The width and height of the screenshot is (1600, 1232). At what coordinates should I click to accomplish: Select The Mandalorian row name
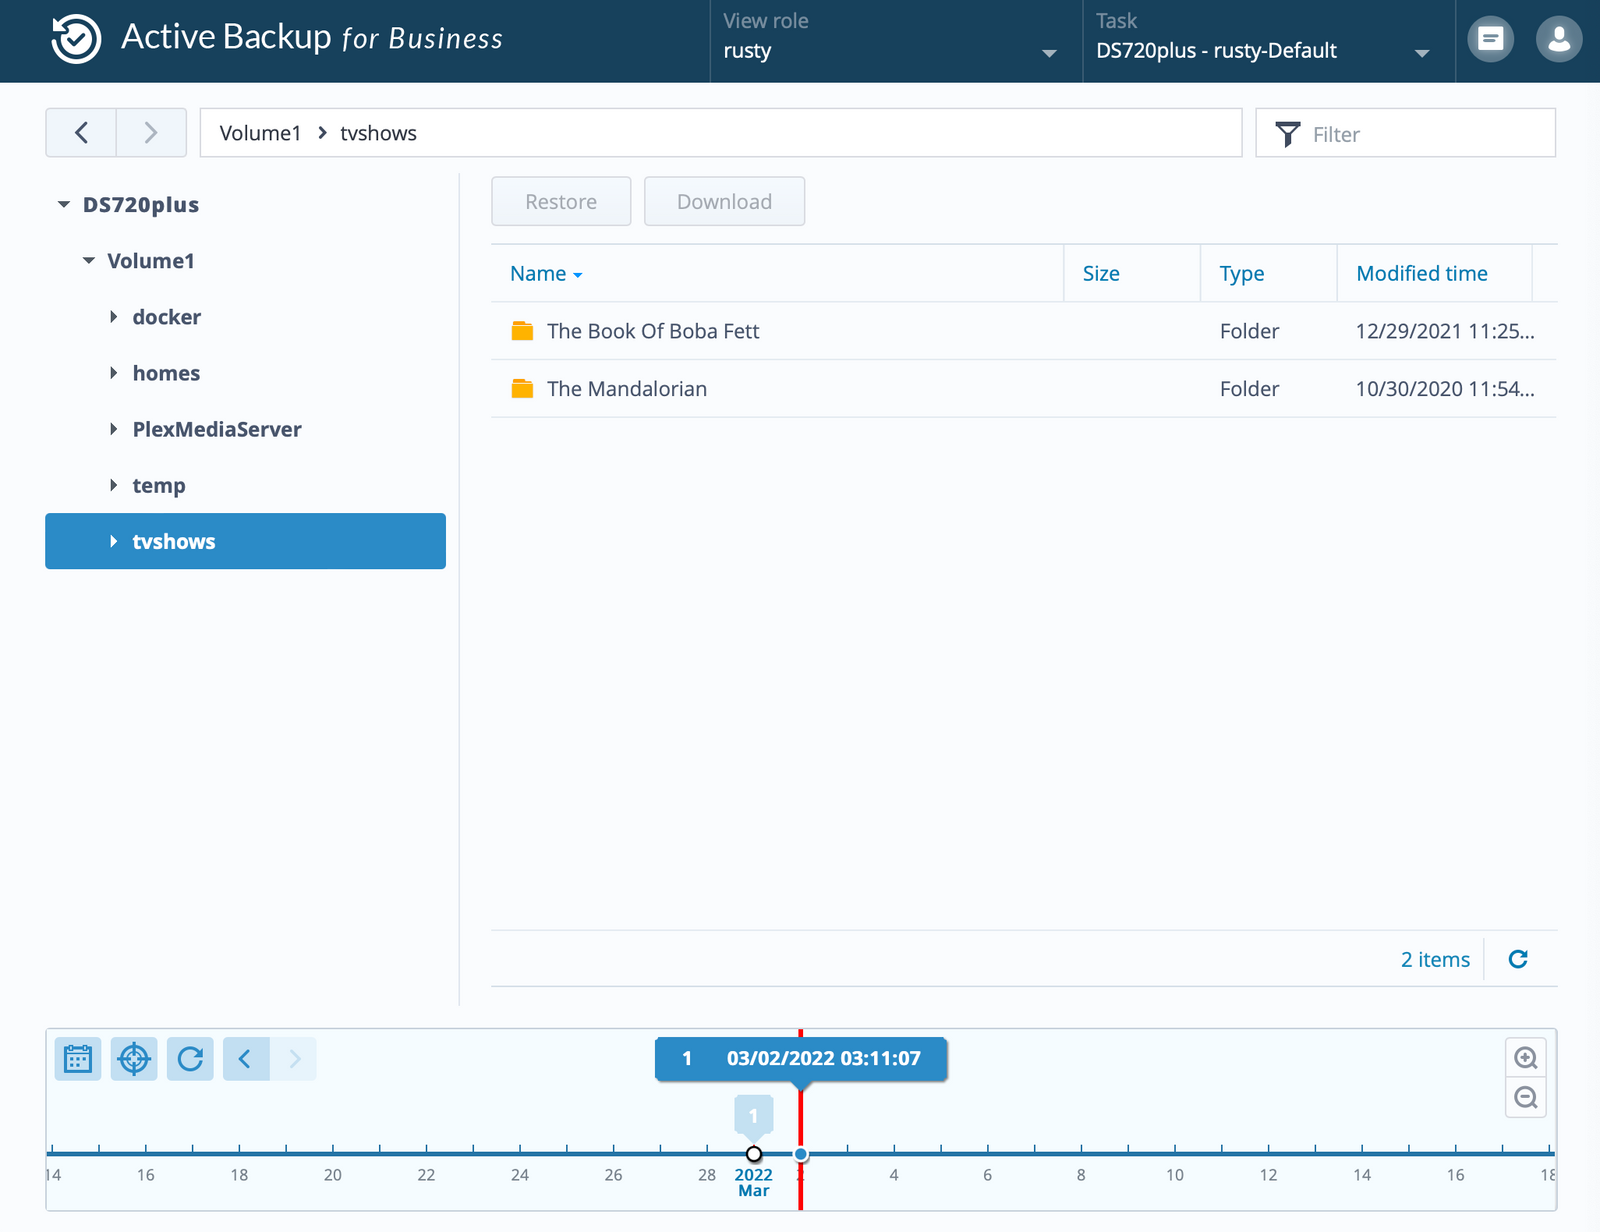click(x=627, y=389)
